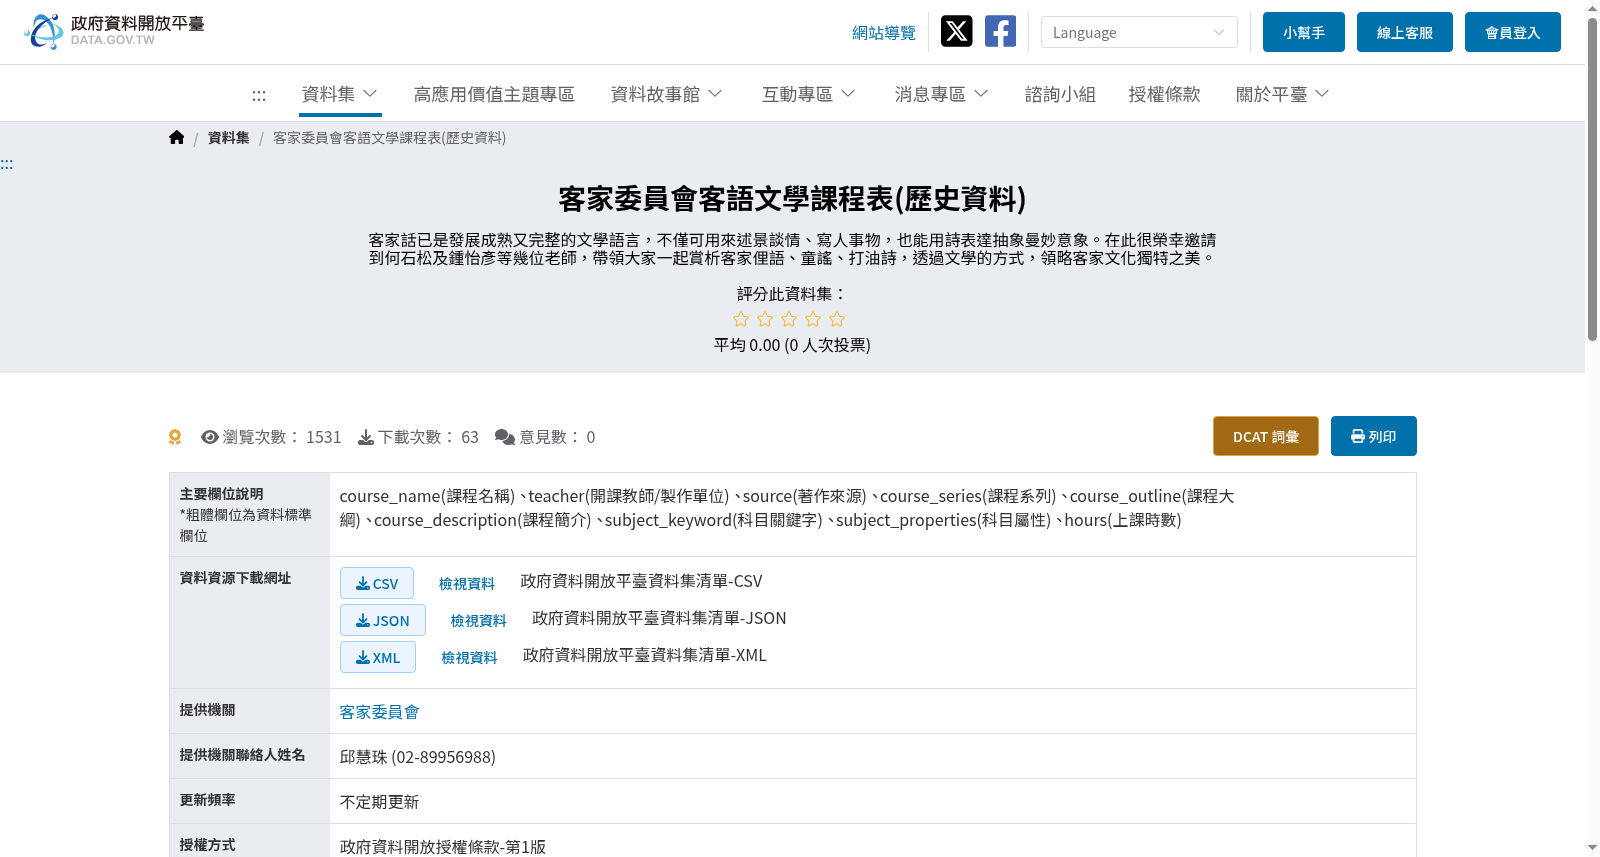Click 檢視資料 for the CSV row
Viewport: 1600px width, 857px height.
(x=467, y=584)
